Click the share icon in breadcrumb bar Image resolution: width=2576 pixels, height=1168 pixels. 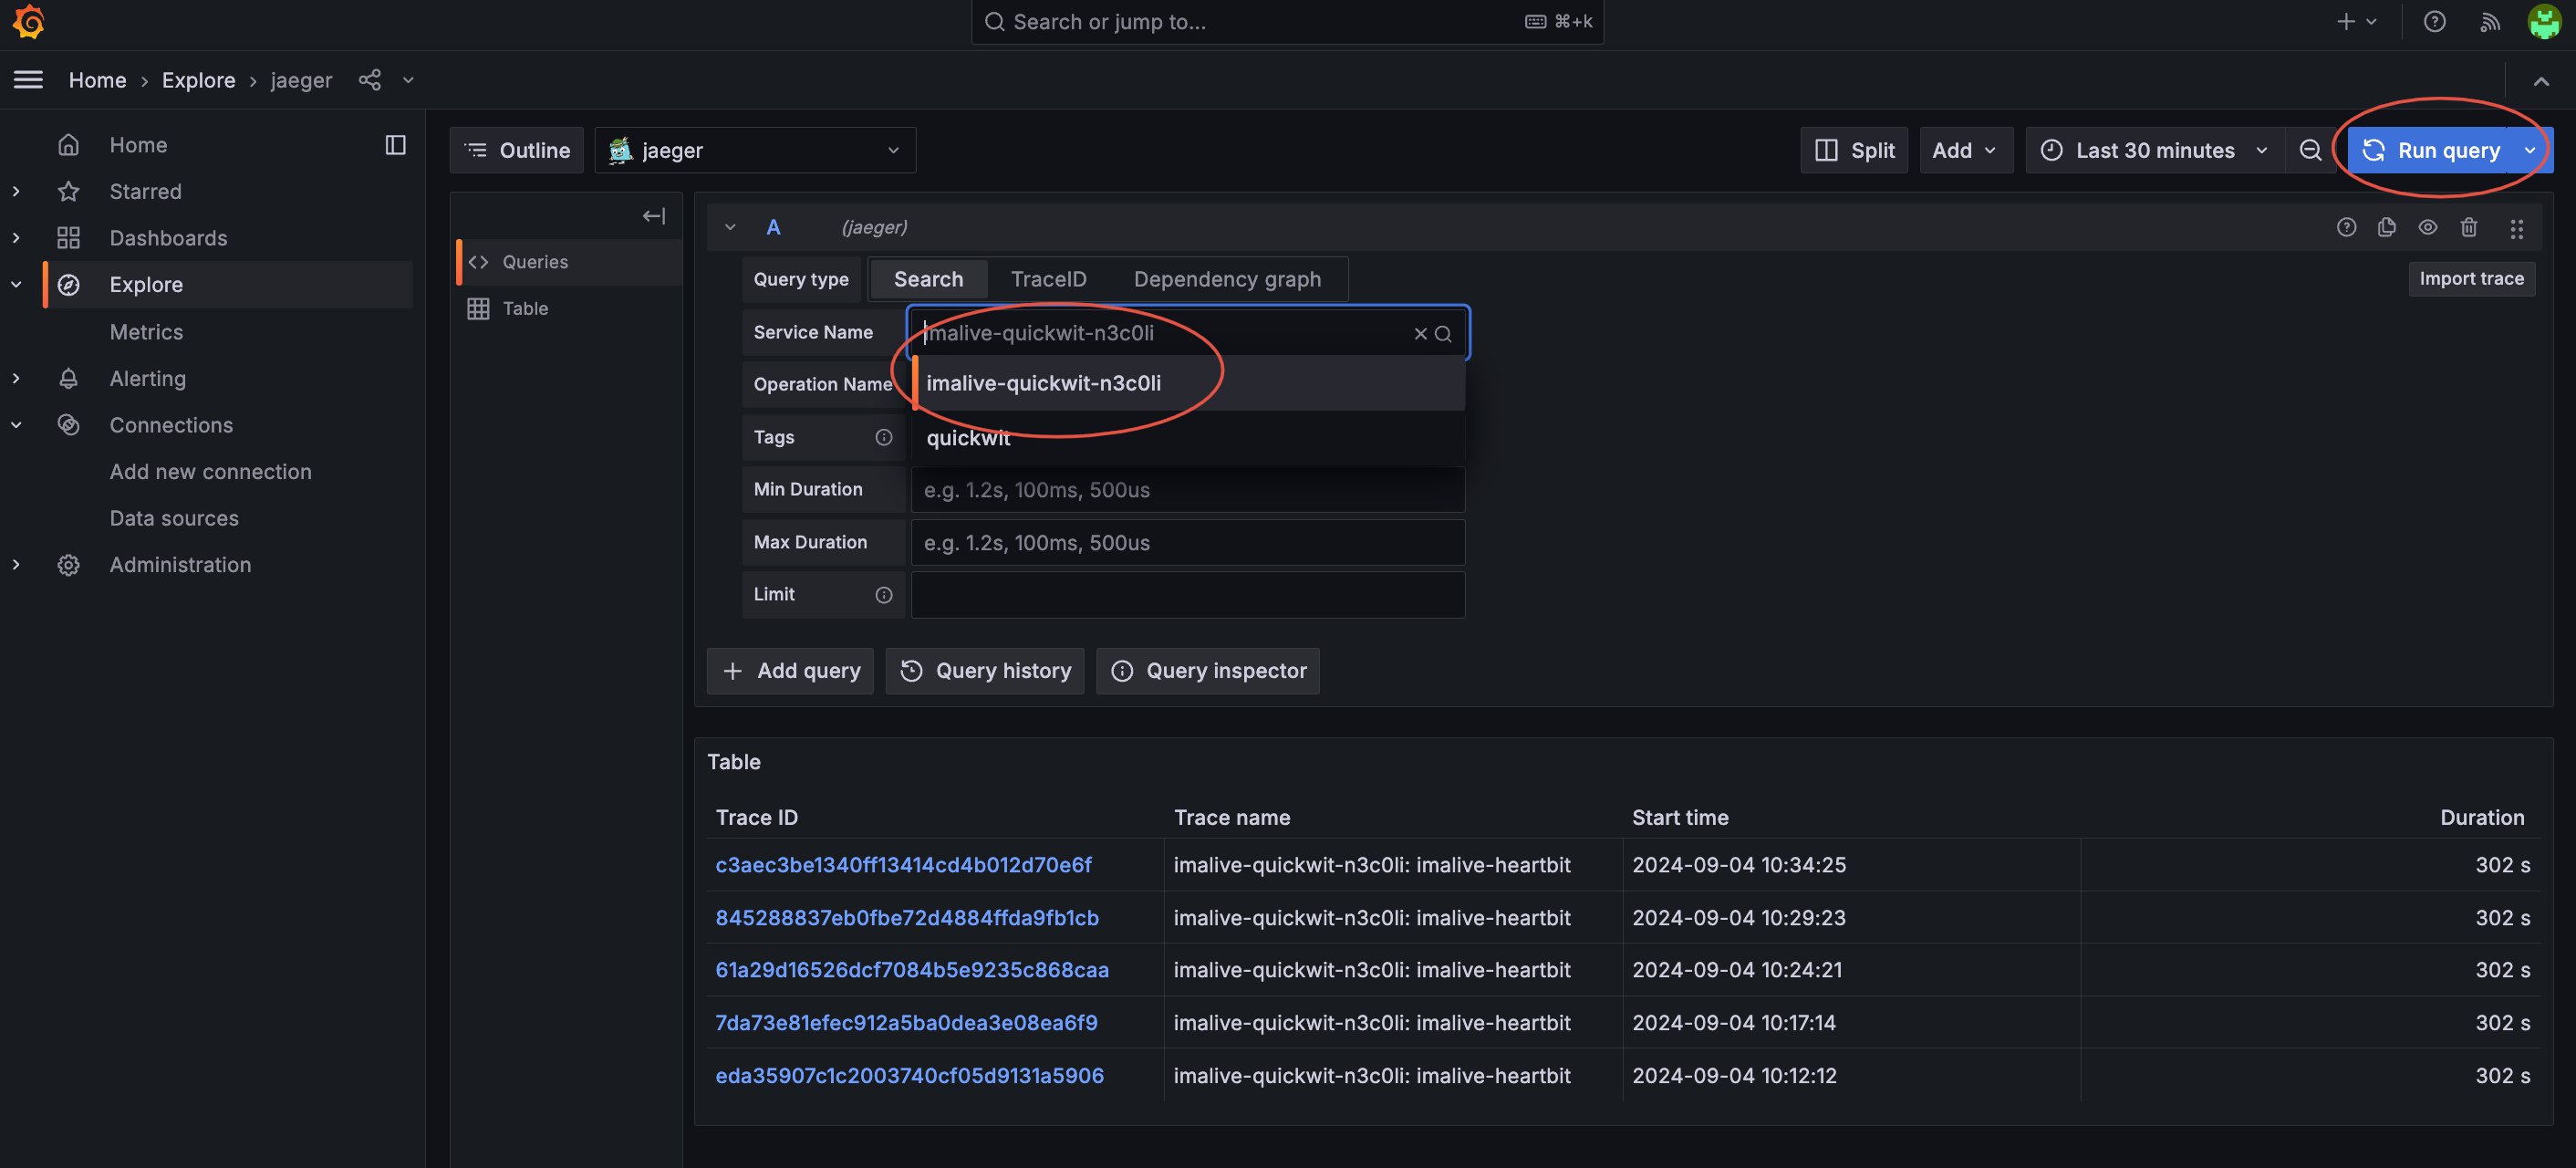(370, 80)
